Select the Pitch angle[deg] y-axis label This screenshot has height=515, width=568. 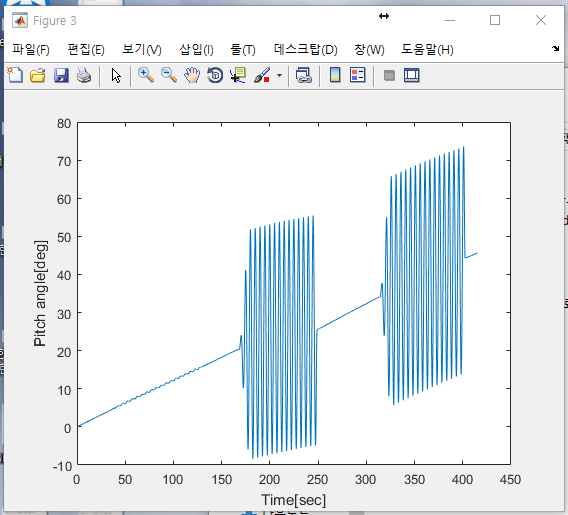[41, 293]
